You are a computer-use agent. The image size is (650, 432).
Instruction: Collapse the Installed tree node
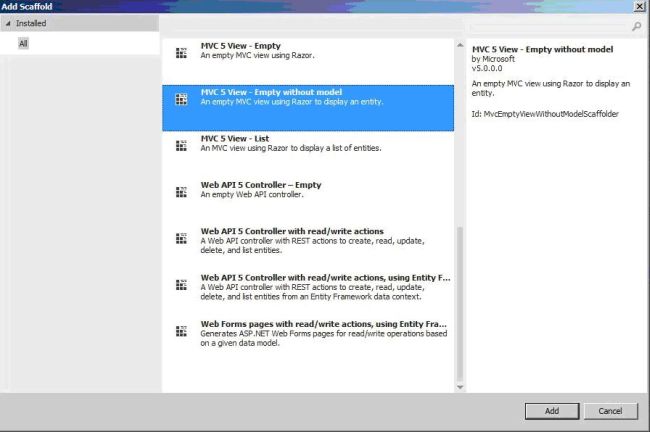(8, 24)
